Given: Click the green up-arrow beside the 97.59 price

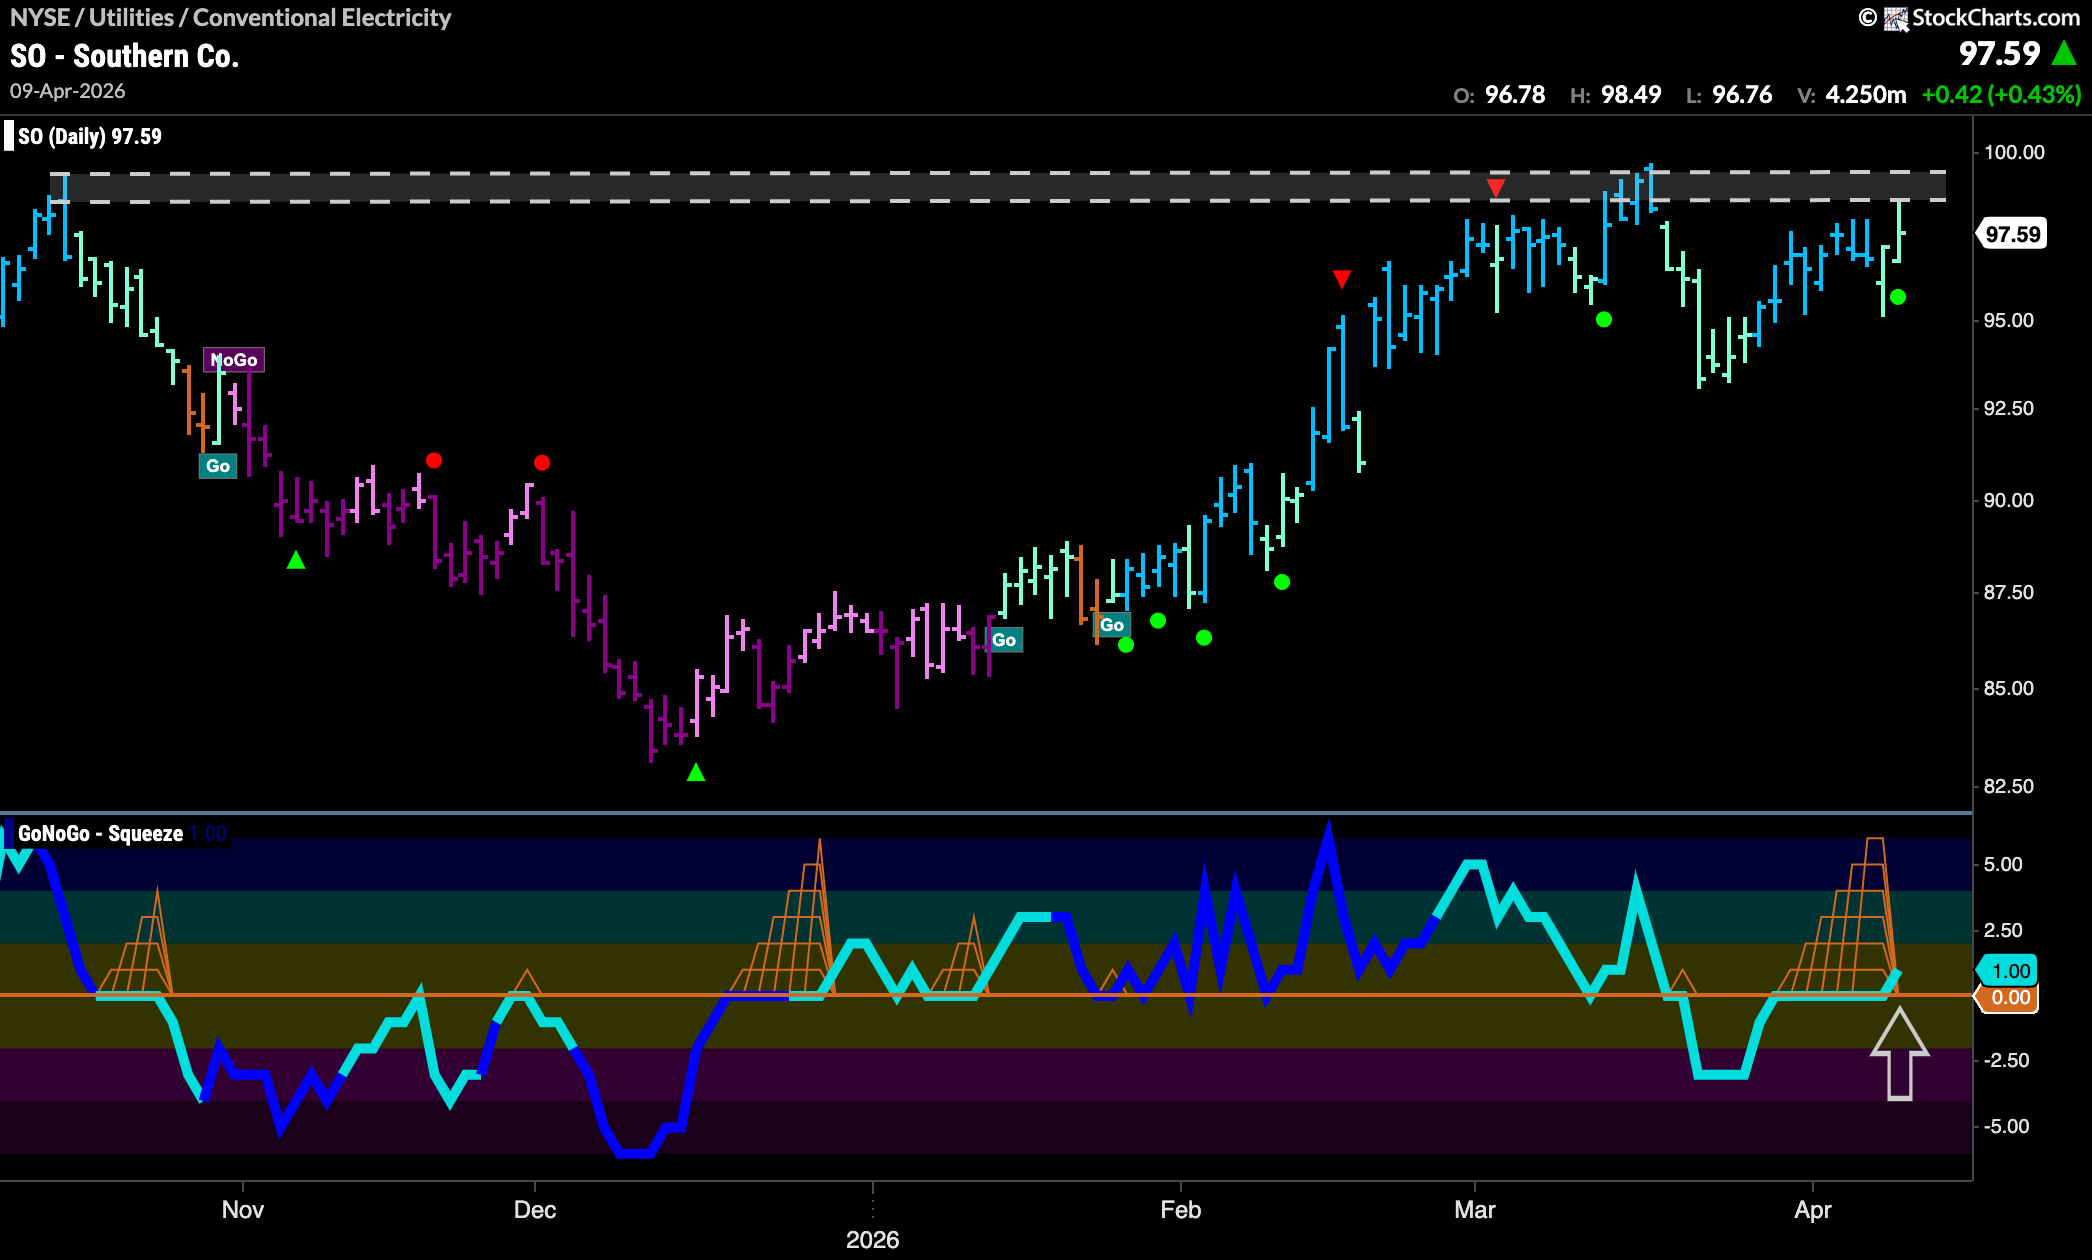Looking at the screenshot, I should [2064, 53].
